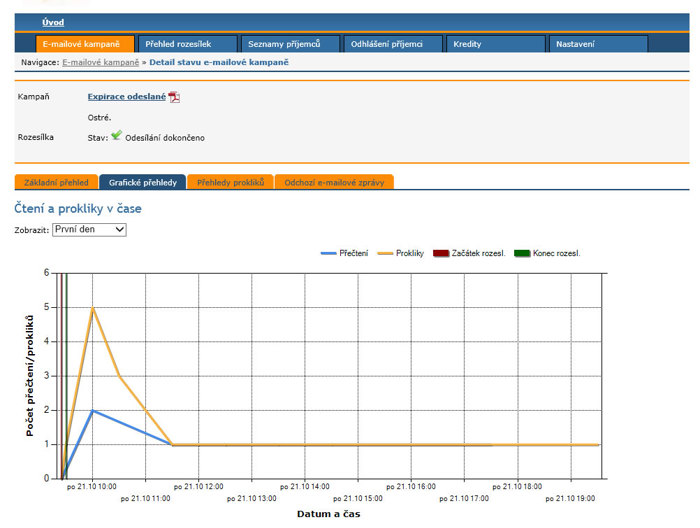Click the orange Prokliky legend swatch
Image resolution: width=700 pixels, height=528 pixels.
tap(385, 254)
